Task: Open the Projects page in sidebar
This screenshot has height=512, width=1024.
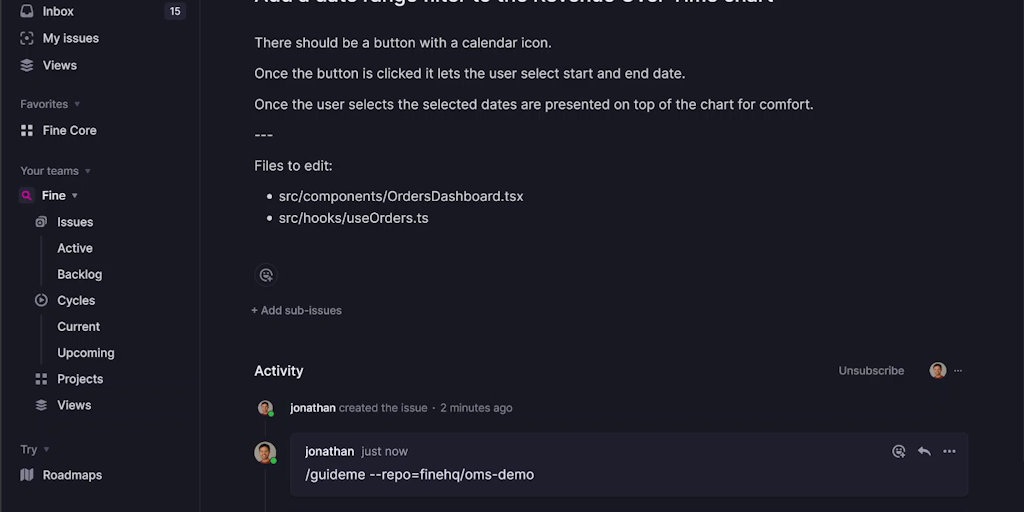Action: 80,379
